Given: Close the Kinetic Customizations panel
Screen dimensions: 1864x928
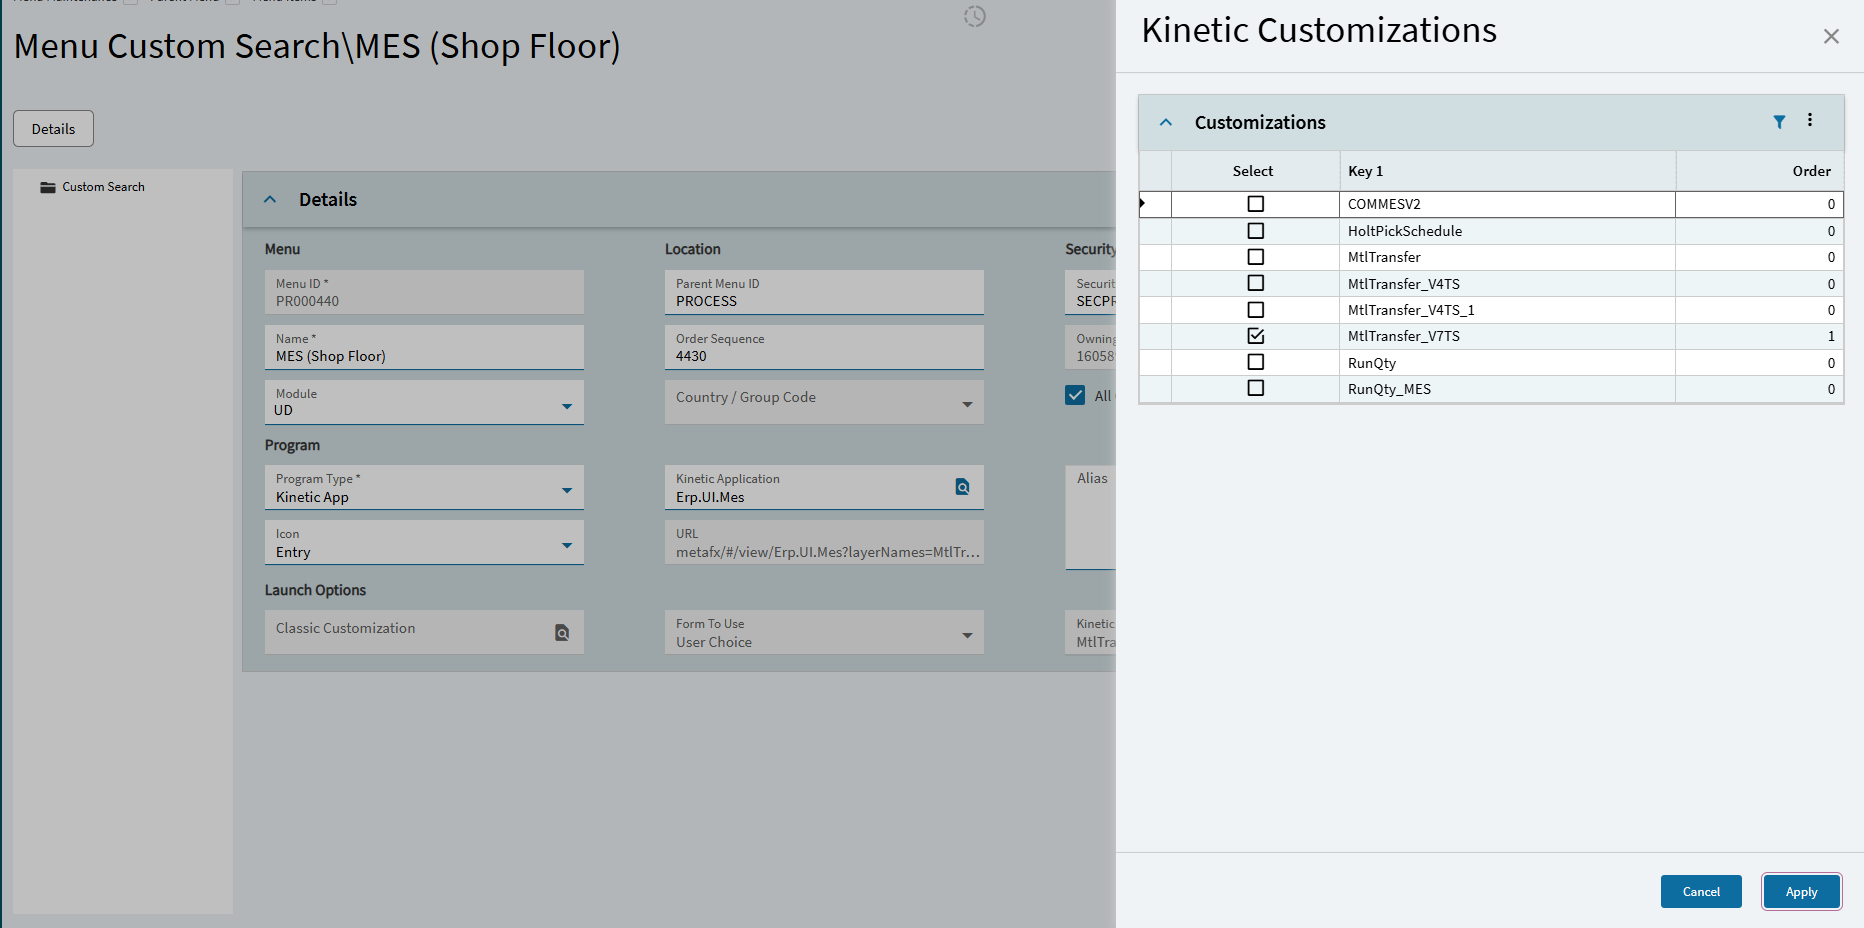Looking at the screenshot, I should coord(1831,37).
